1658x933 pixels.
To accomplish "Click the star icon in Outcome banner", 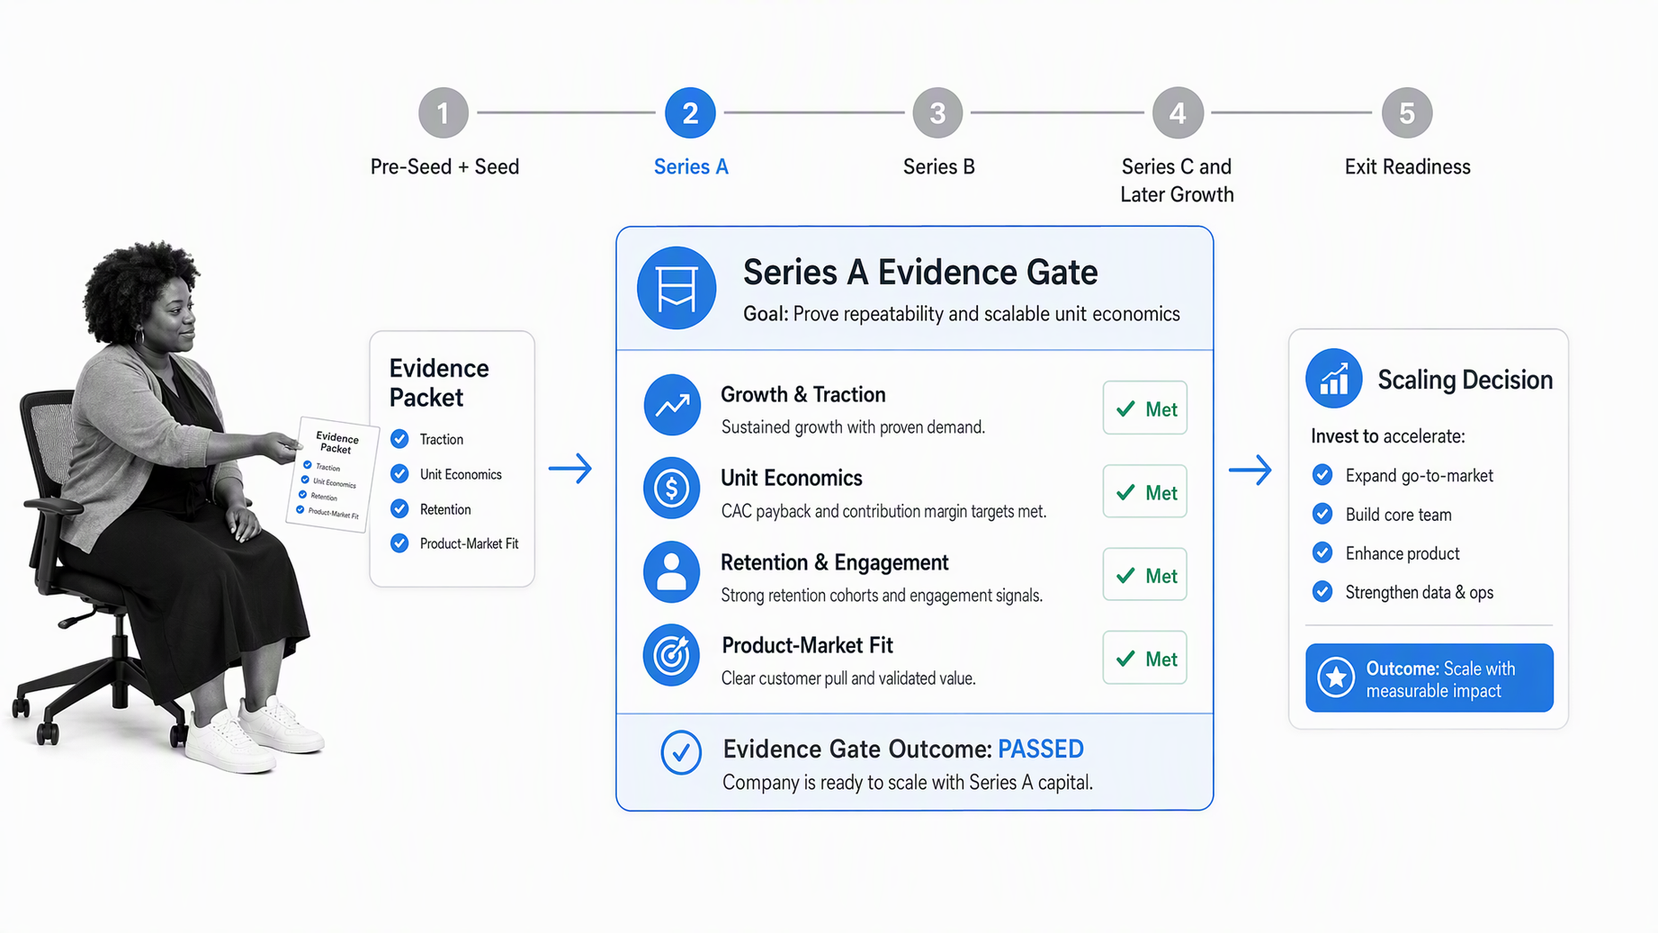I will coord(1336,678).
